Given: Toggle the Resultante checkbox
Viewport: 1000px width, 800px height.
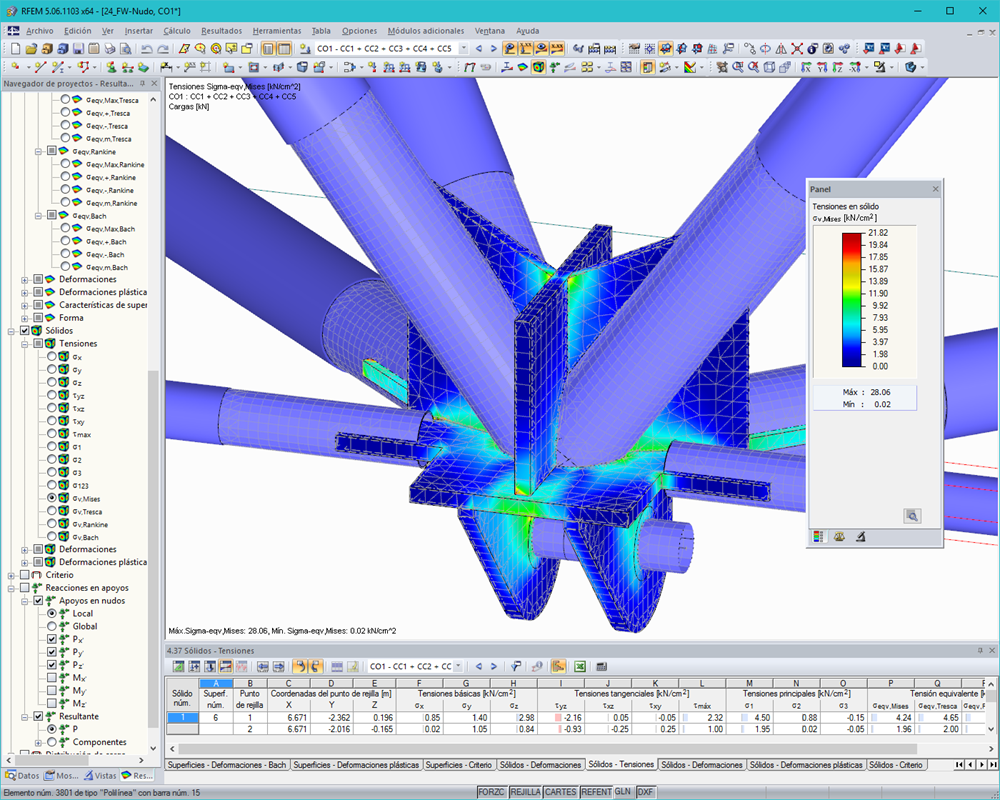Looking at the screenshot, I should pyautogui.click(x=38, y=716).
